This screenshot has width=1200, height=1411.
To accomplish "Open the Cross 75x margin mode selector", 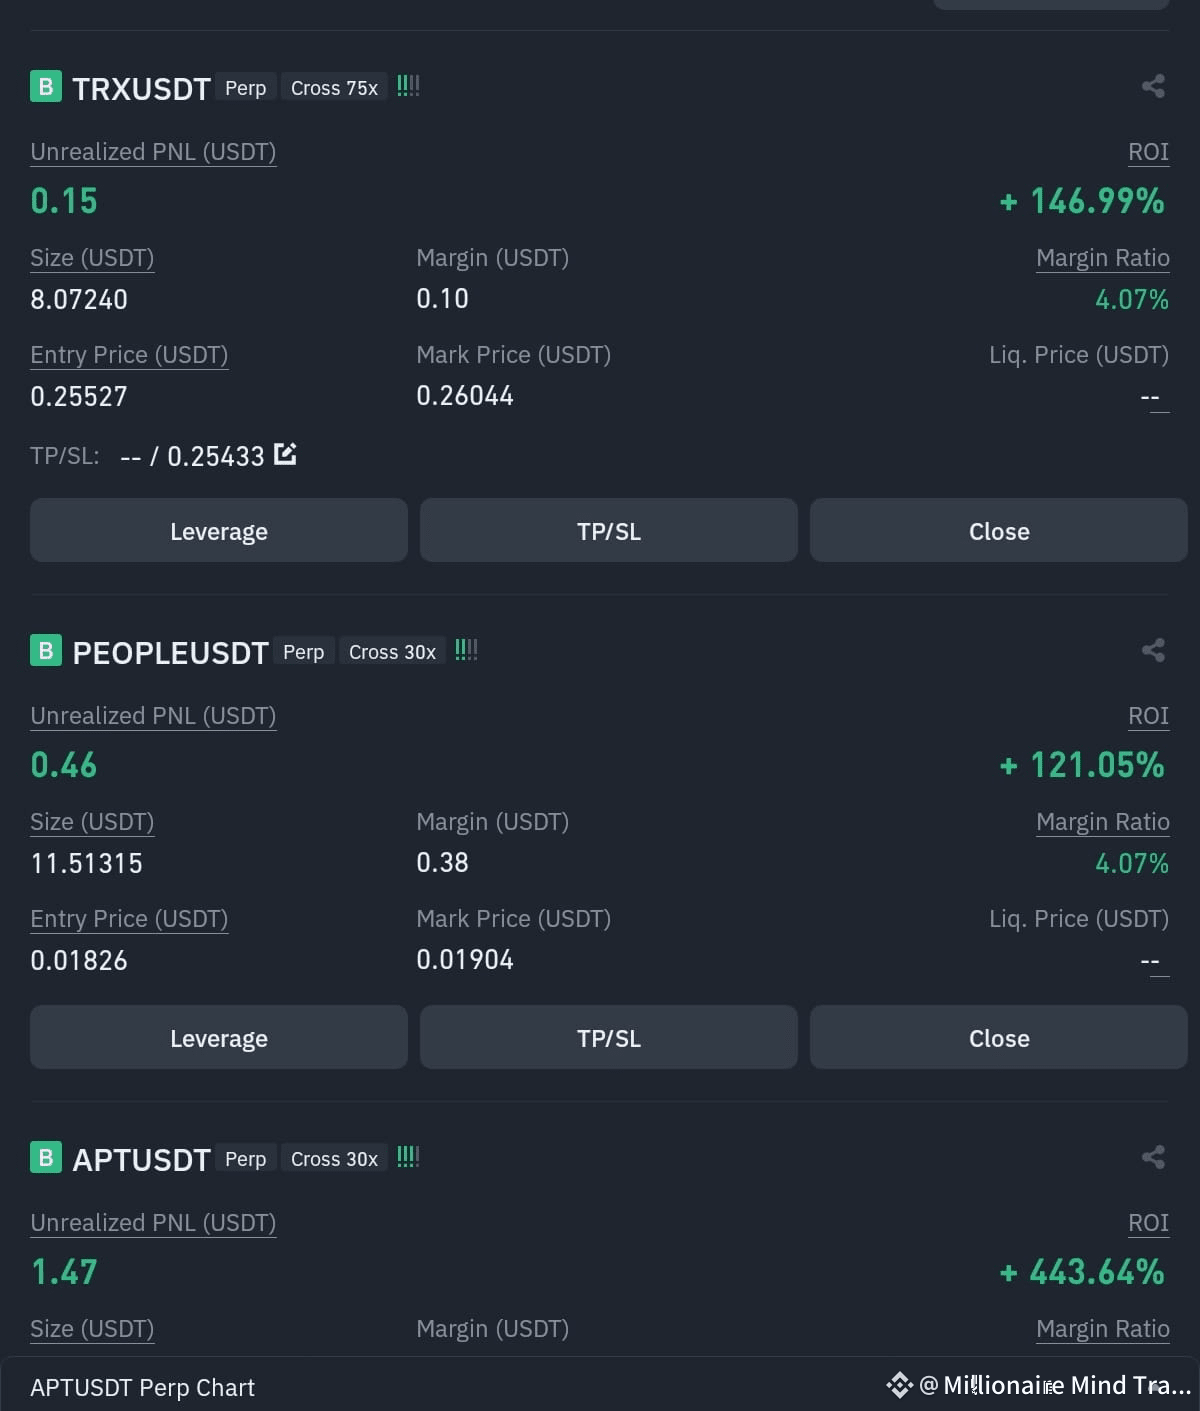I will pyautogui.click(x=334, y=88).
